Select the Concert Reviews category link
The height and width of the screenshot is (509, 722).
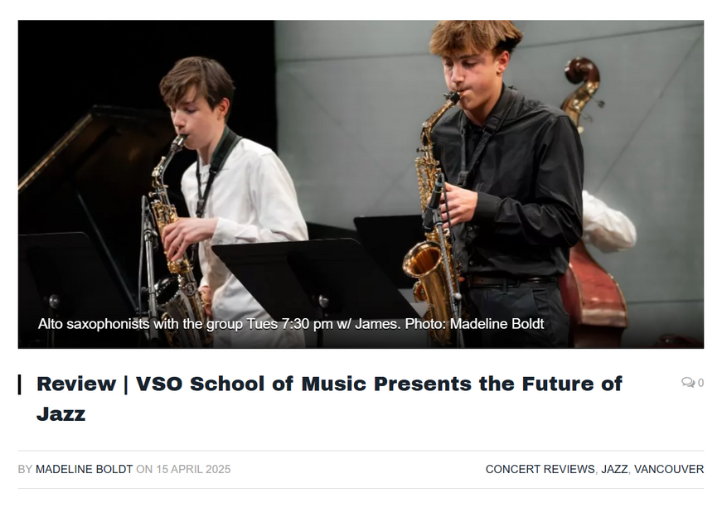click(x=540, y=469)
